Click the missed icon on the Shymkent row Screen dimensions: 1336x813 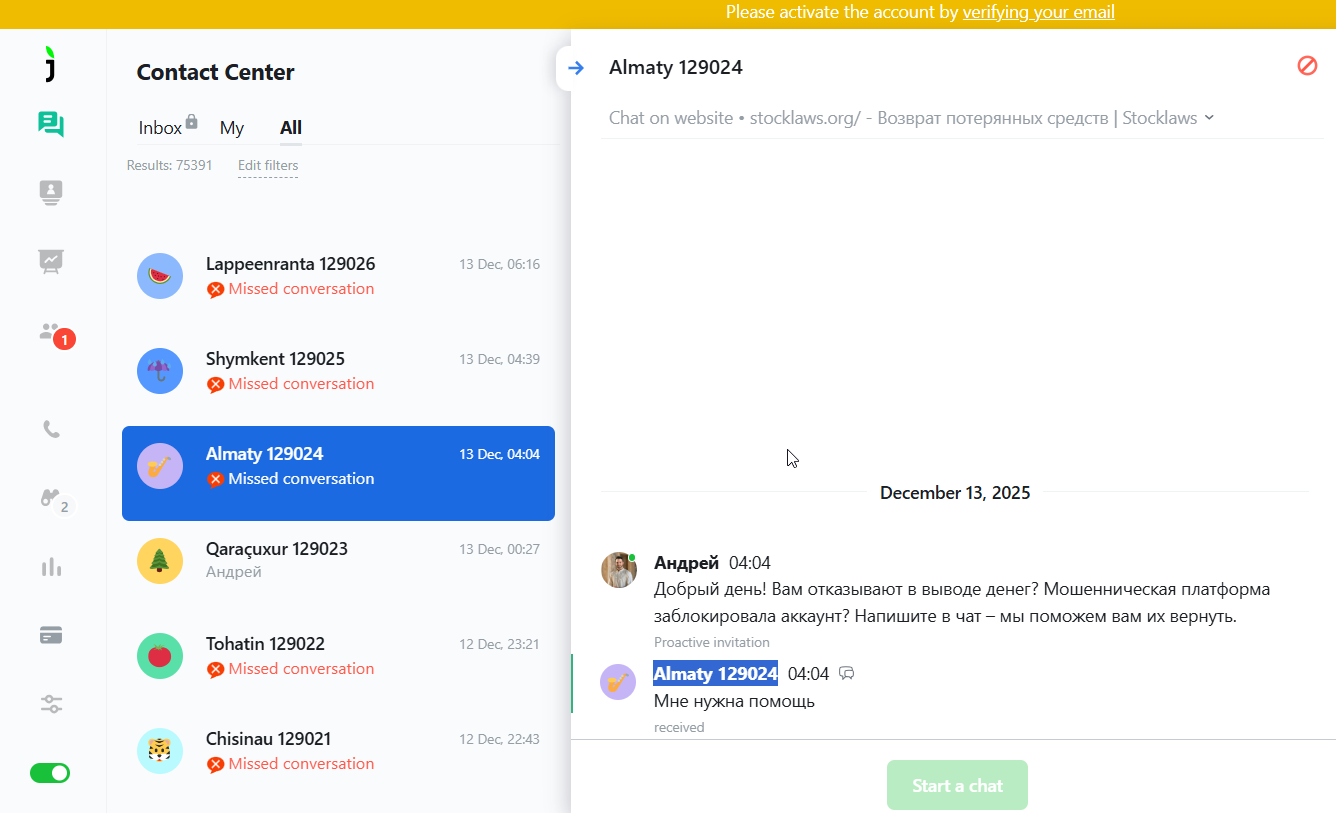tap(215, 385)
